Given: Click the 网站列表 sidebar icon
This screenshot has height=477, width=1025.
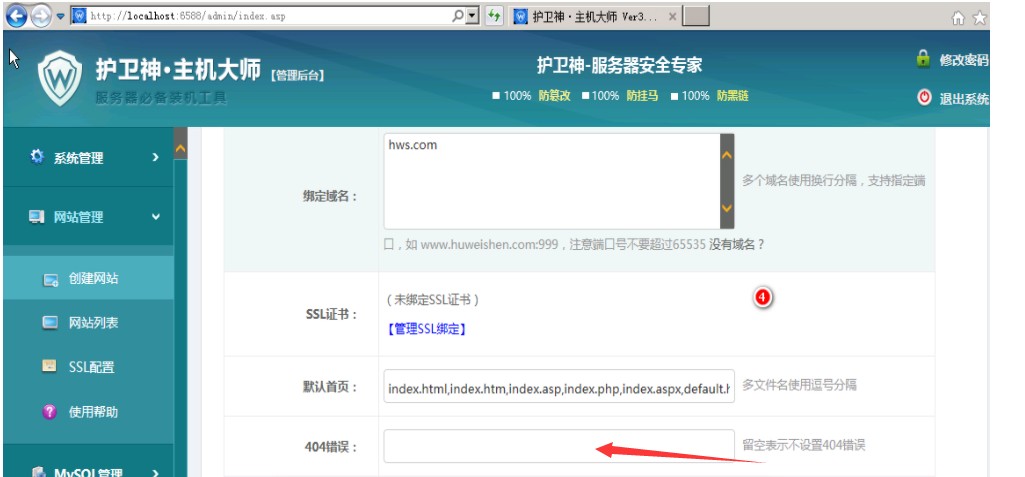Looking at the screenshot, I should point(50,323).
